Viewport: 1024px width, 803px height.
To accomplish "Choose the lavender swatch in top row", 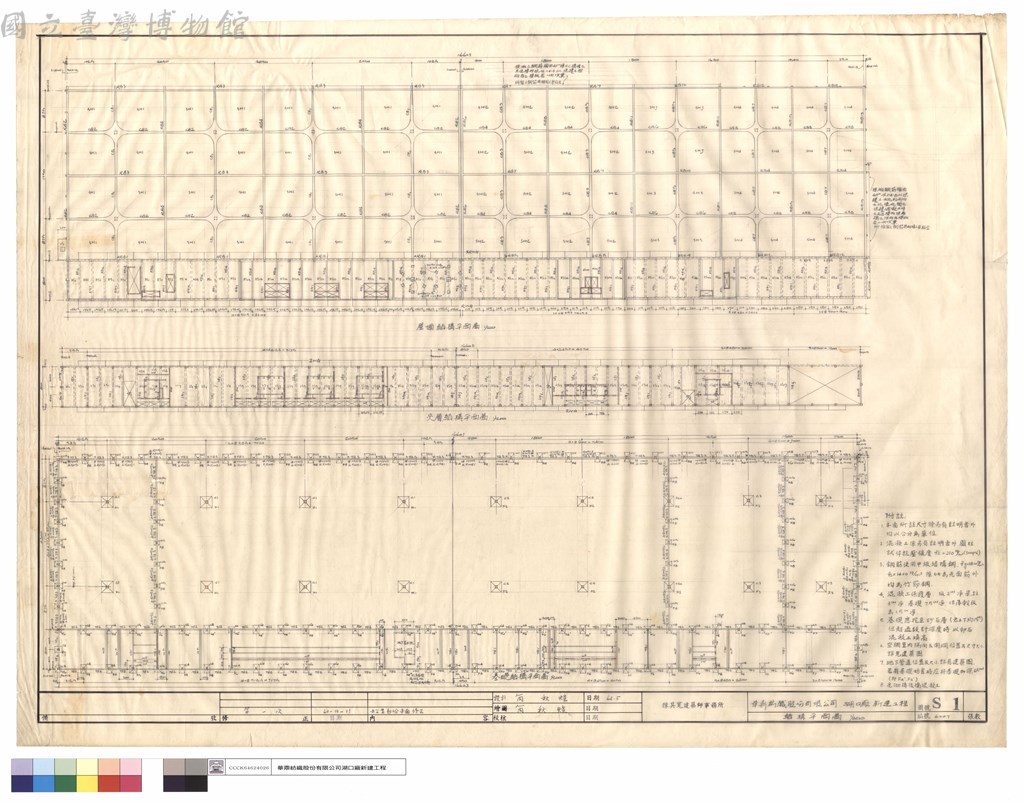I will tap(22, 767).
